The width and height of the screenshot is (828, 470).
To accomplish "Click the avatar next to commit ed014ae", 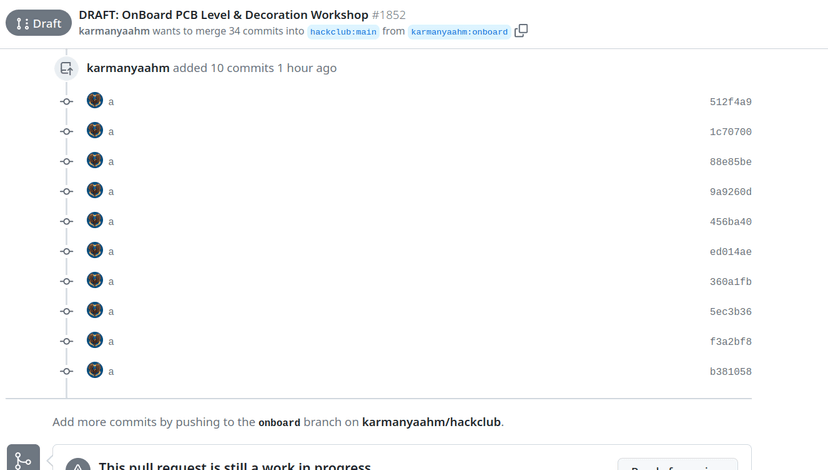I will [x=95, y=250].
